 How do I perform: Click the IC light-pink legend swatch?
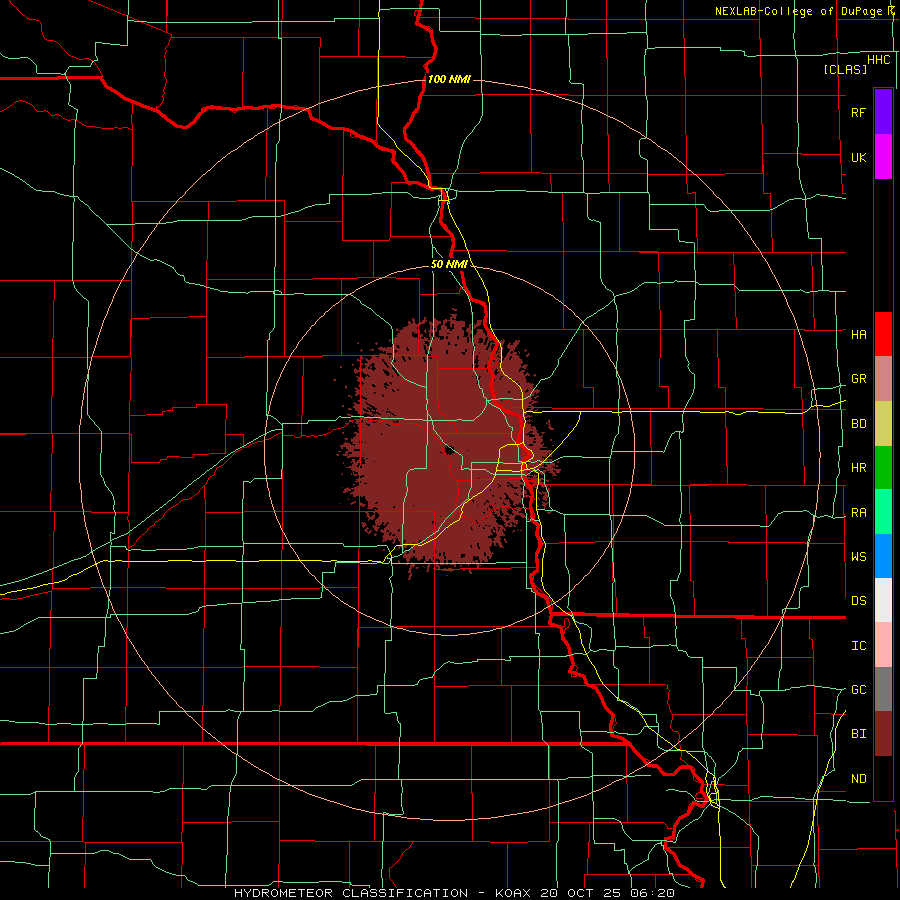click(883, 645)
